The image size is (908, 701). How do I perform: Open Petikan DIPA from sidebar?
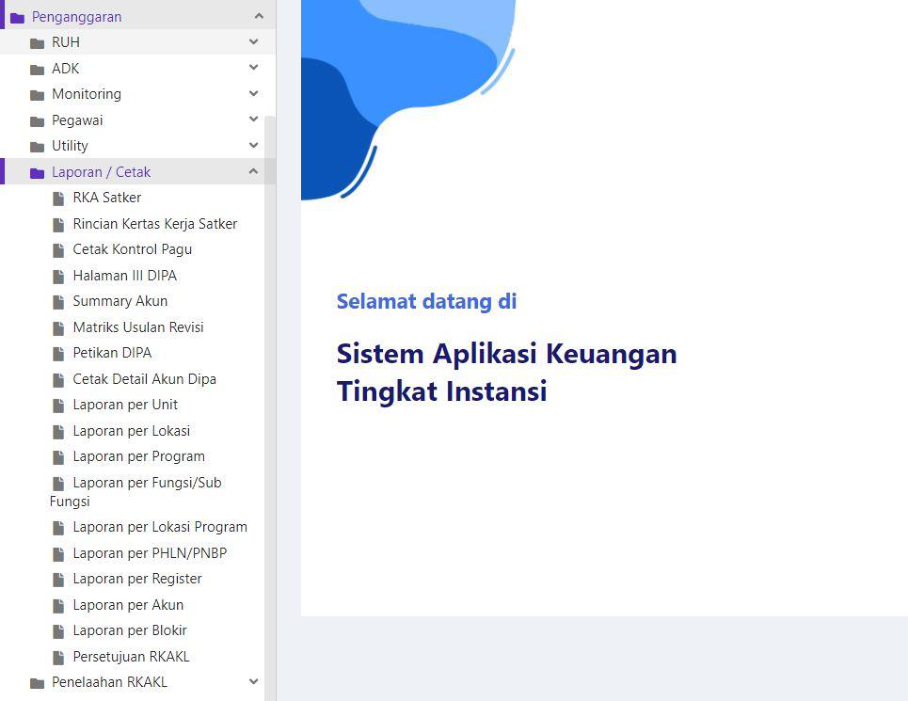[x=112, y=353]
